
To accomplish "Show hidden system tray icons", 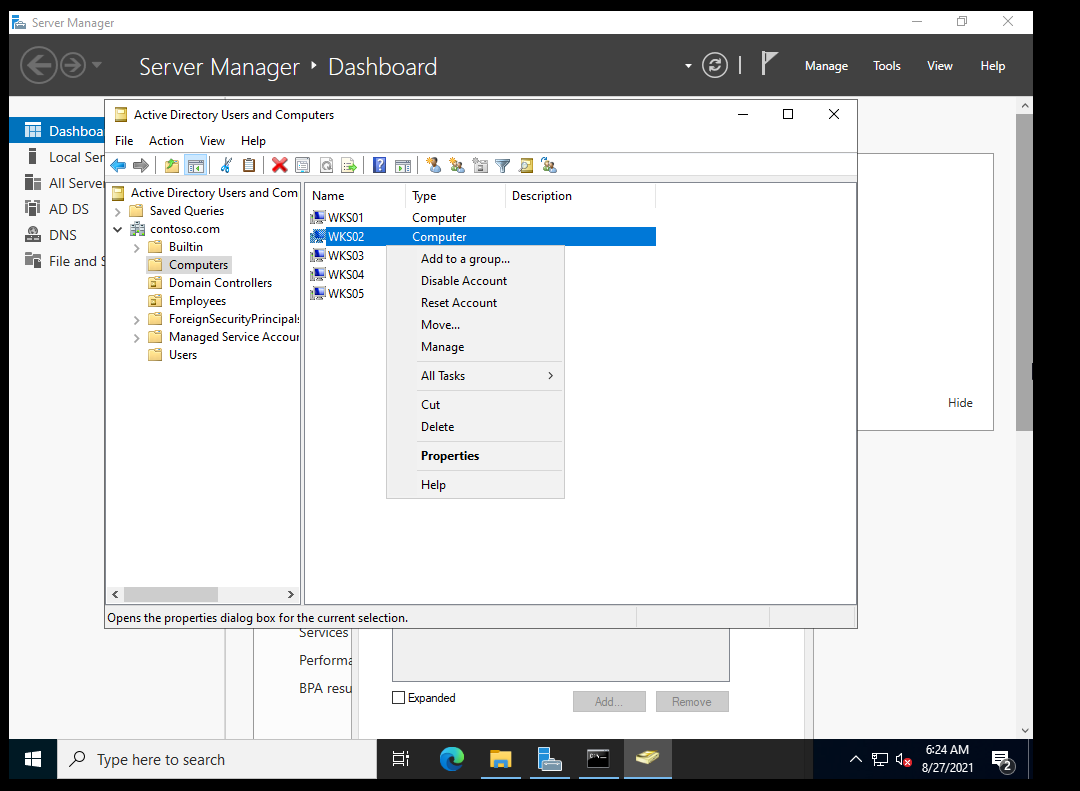I will 855,759.
